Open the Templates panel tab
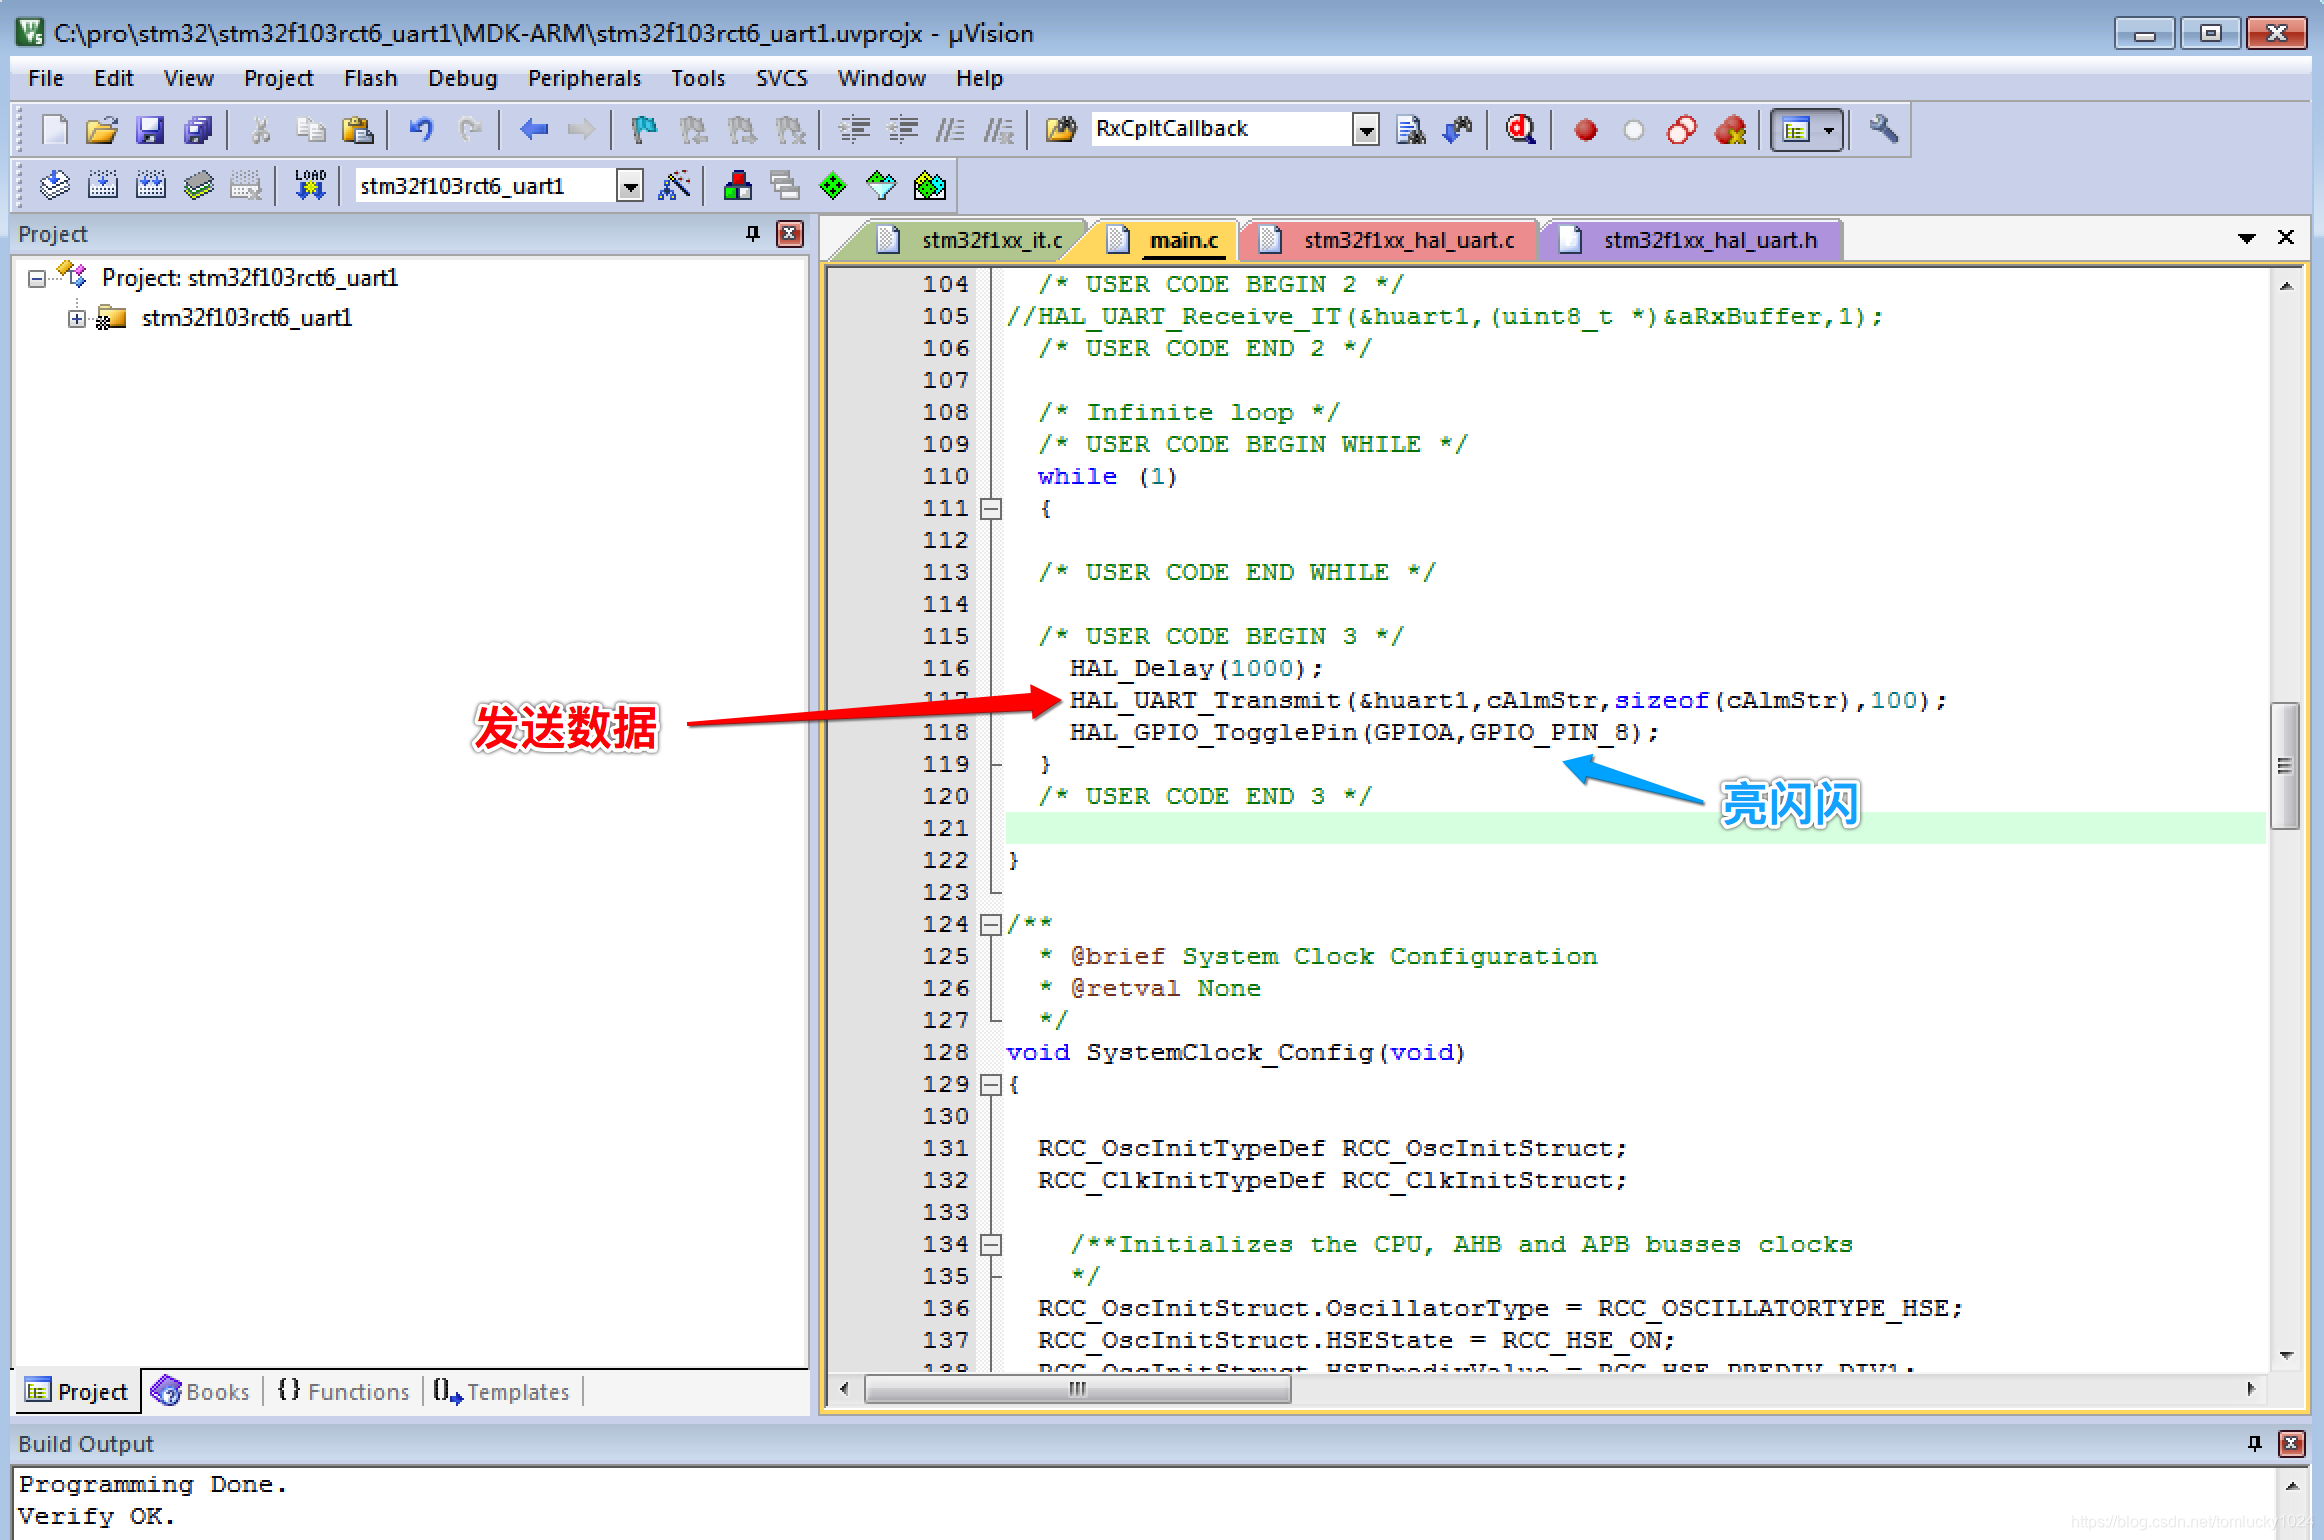2324x1540 pixels. (504, 1391)
